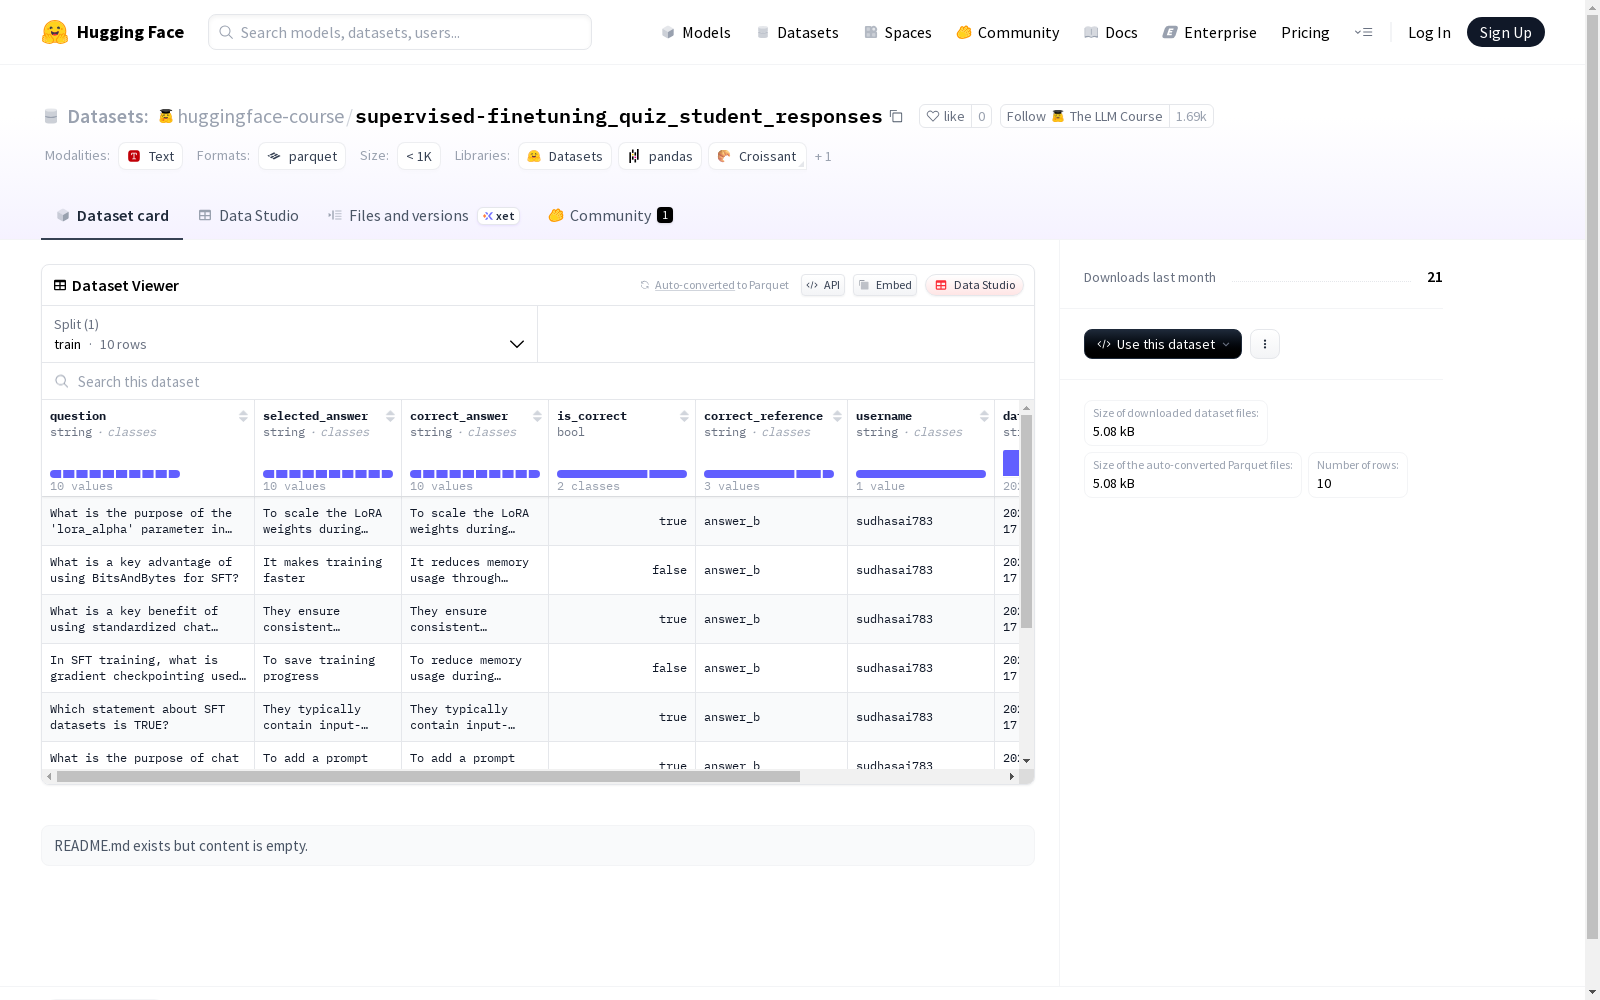1600x1000 pixels.
Task: Select the Croissant library tag
Action: [757, 156]
